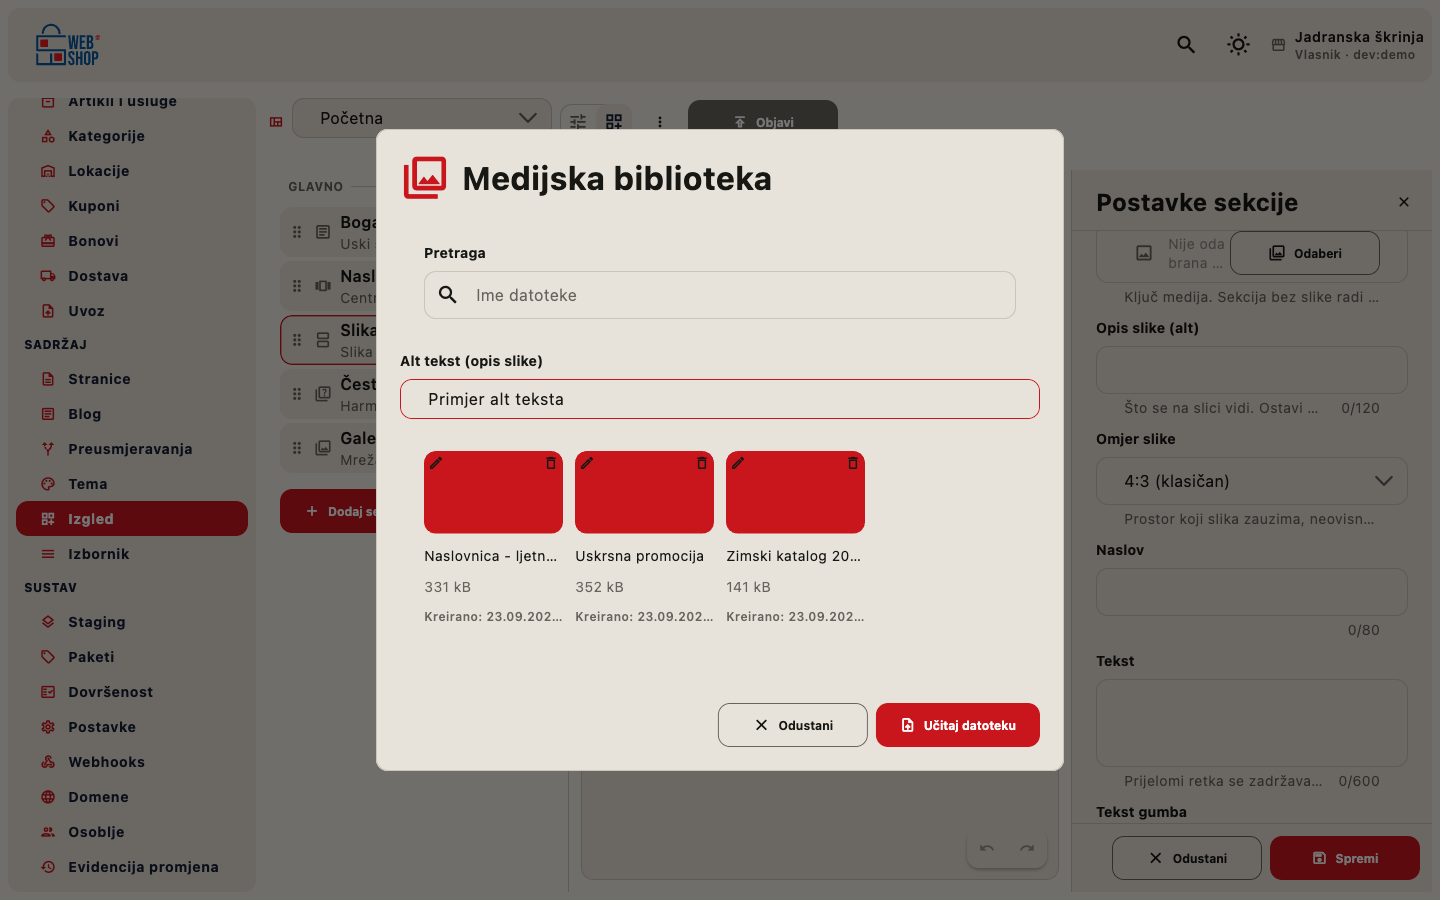This screenshot has height=900, width=1440.
Task: Select the Zimski katalog thumbnail
Action: 795,492
